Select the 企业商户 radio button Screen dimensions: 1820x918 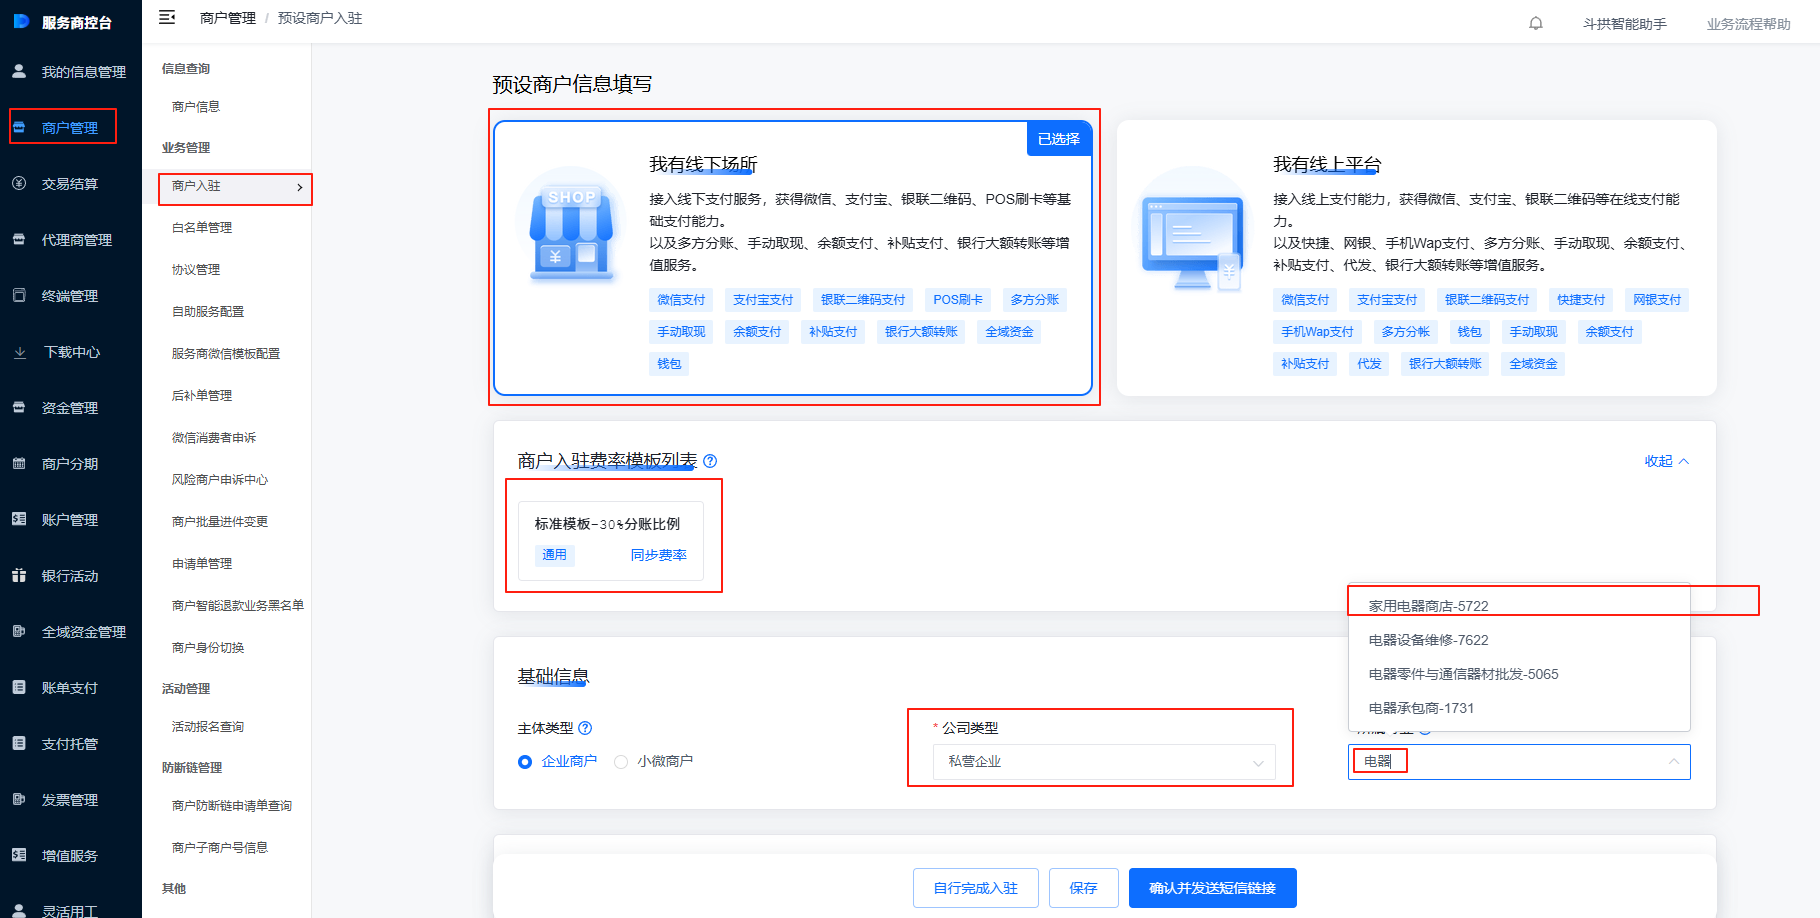click(525, 762)
